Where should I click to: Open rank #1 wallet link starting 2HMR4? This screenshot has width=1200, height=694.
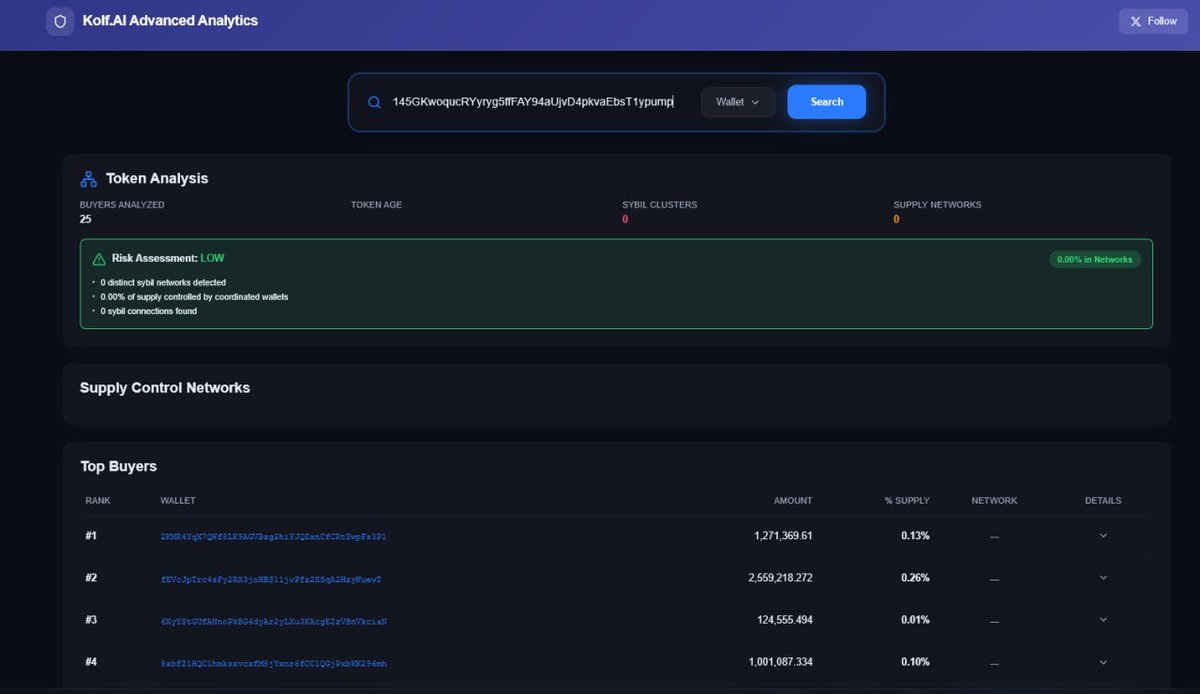point(273,537)
